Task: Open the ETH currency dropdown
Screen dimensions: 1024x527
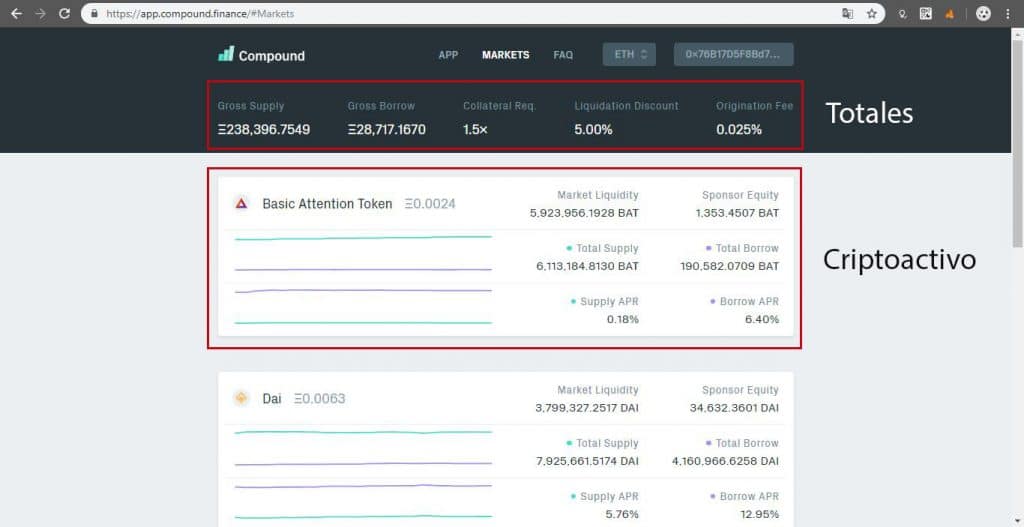Action: (x=629, y=54)
